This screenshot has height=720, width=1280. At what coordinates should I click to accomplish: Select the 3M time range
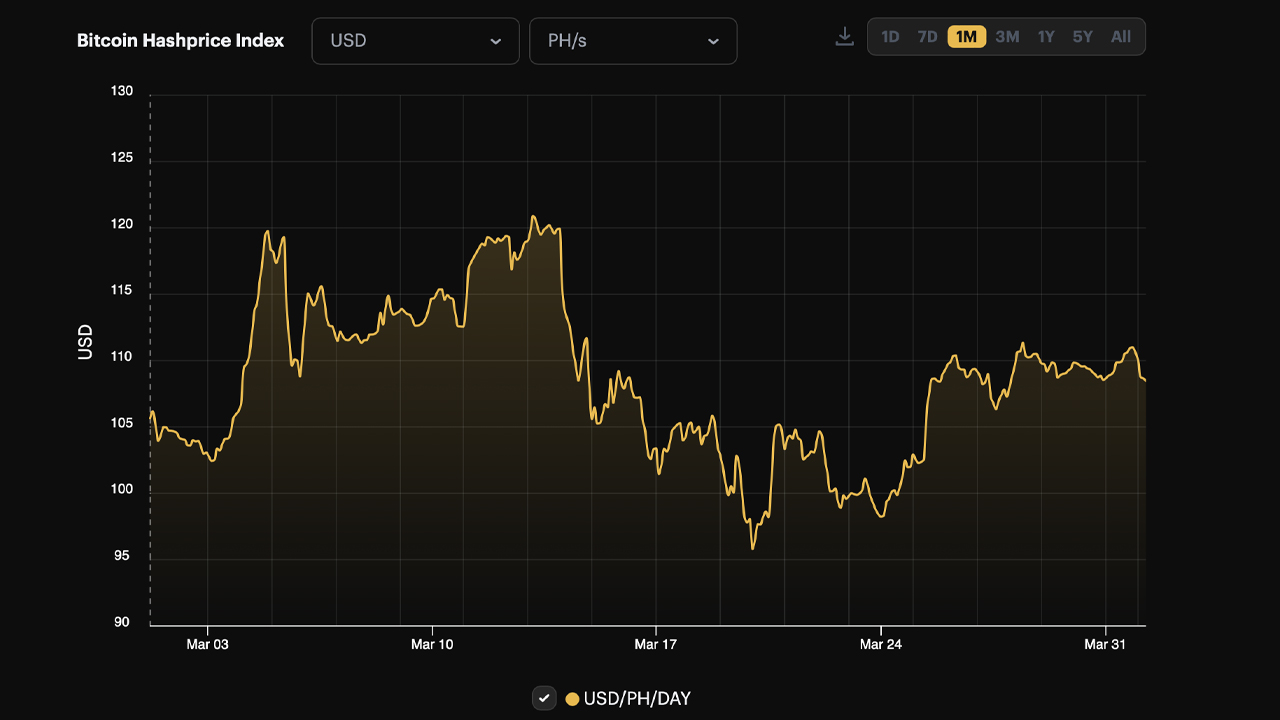1007,37
